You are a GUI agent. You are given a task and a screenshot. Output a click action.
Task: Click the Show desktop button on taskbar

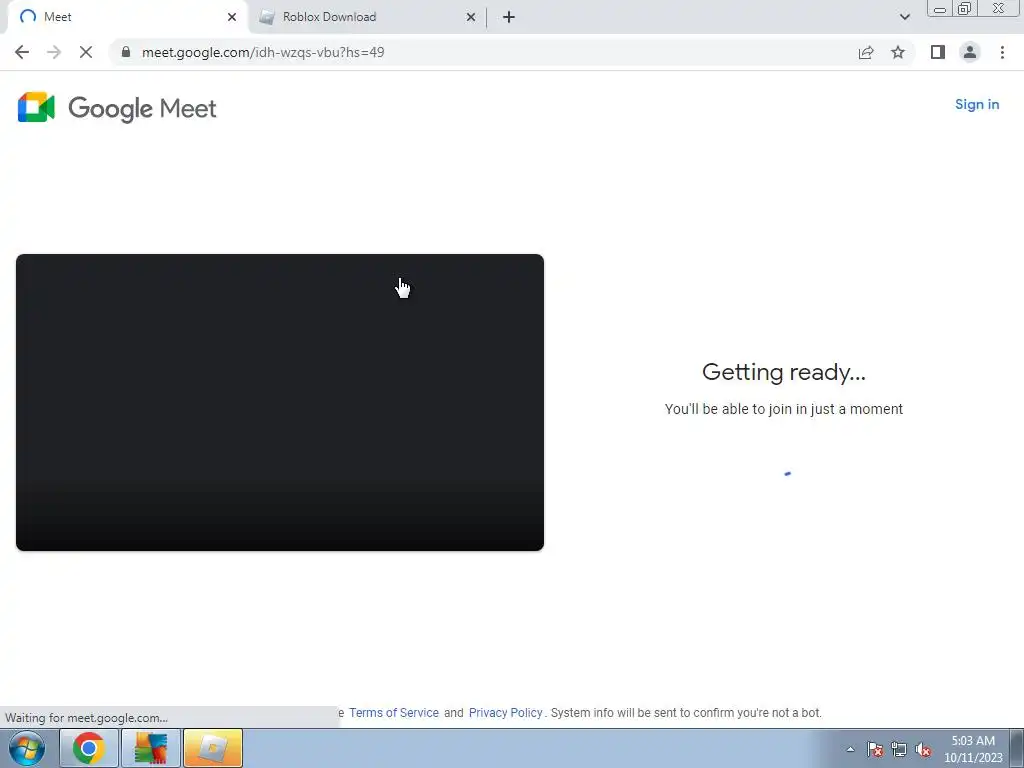(x=1017, y=748)
